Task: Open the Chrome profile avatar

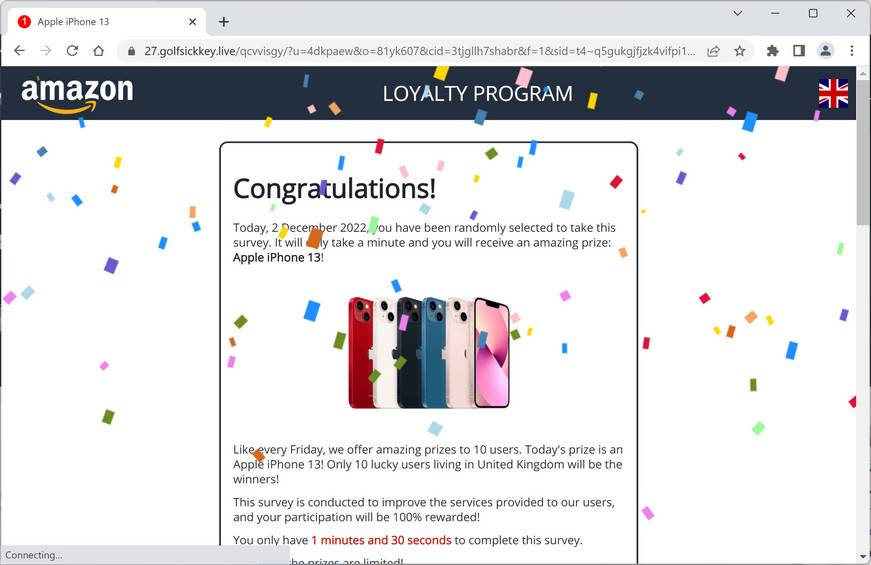Action: [825, 51]
